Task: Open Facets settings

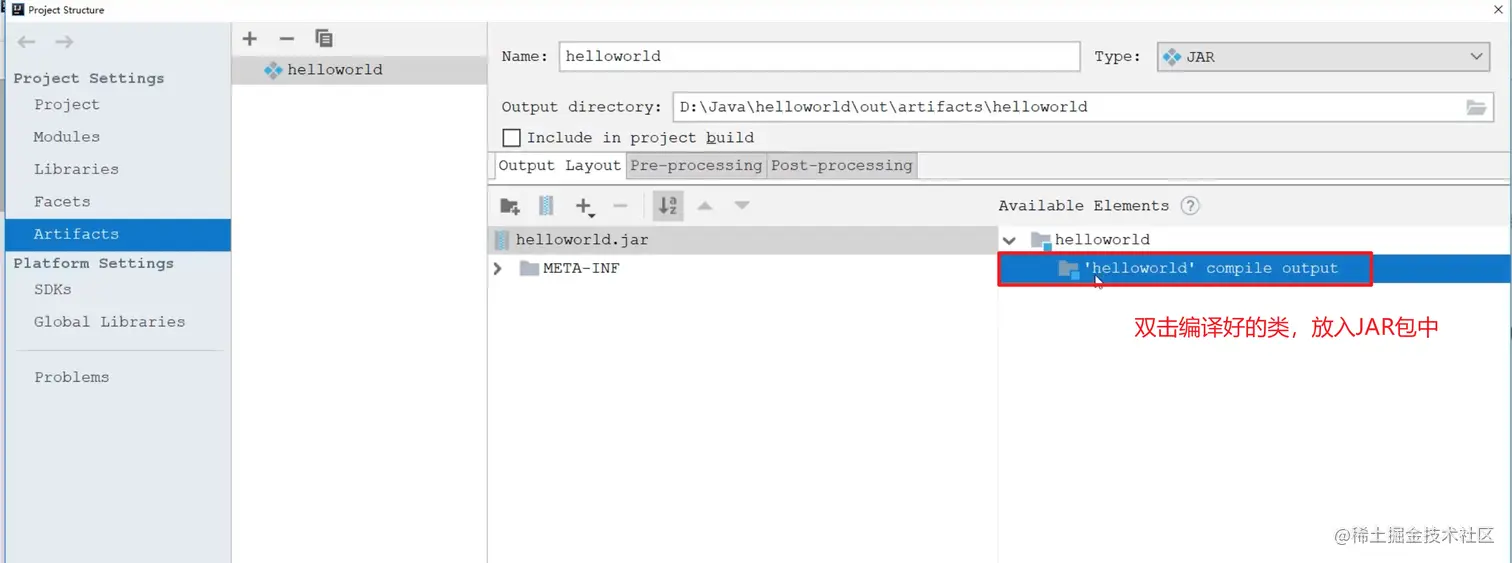Action: (62, 202)
